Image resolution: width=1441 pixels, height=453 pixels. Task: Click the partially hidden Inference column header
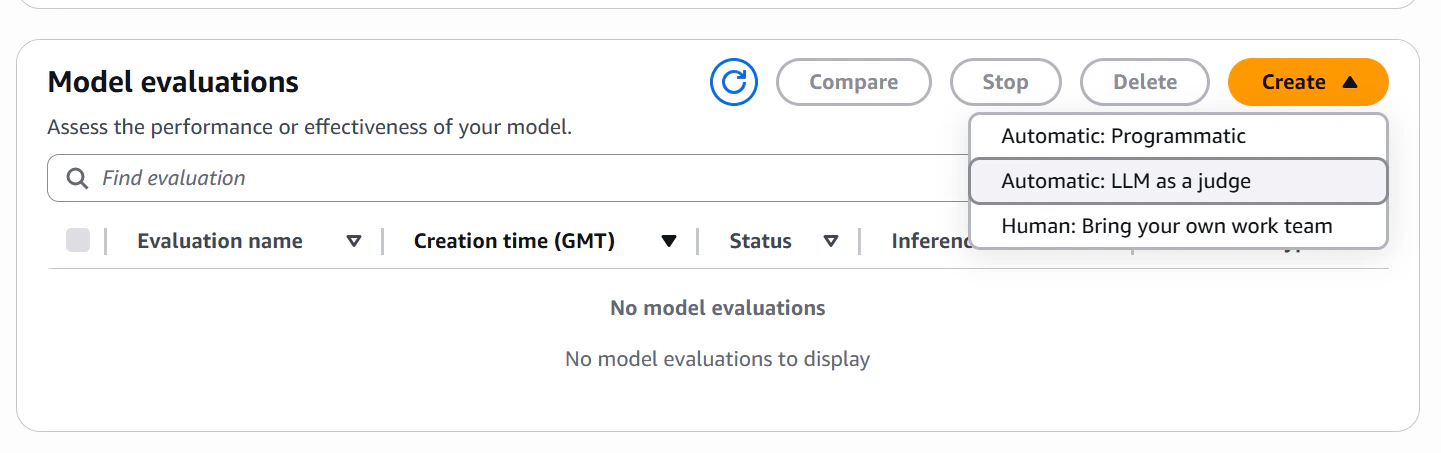(929, 241)
